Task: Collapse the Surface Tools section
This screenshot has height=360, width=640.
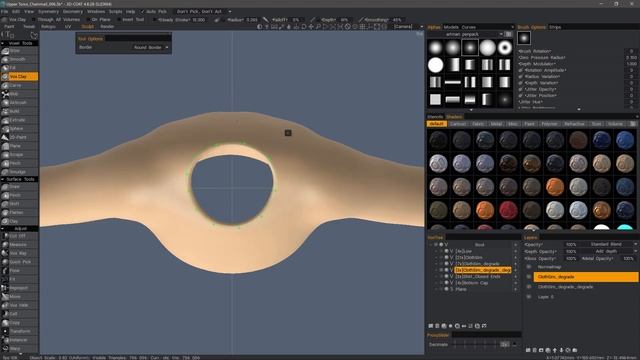Action: point(19,179)
